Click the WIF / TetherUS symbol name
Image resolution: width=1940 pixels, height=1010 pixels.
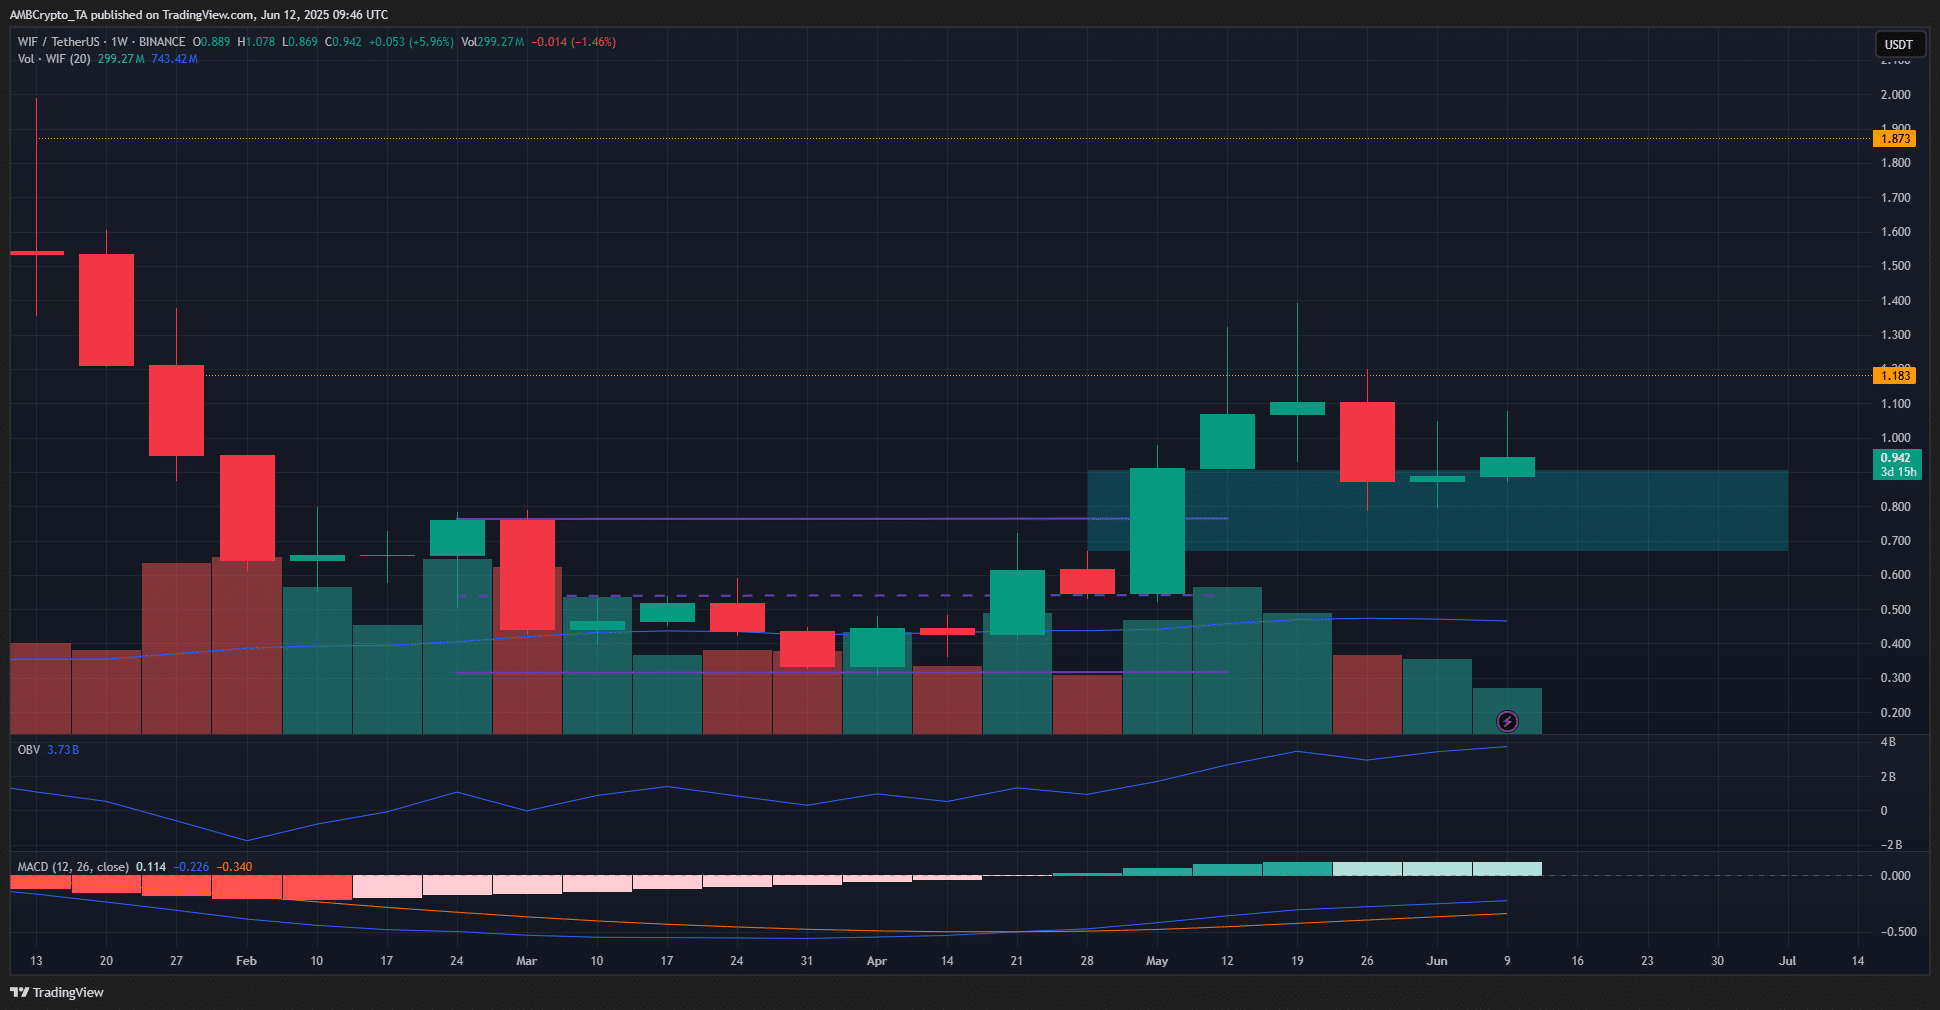click(x=60, y=42)
